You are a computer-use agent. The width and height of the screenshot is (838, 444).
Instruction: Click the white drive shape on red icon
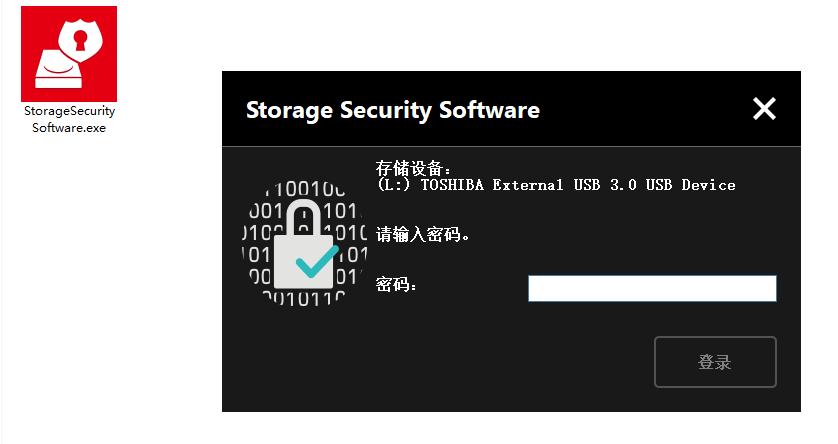[x=60, y=72]
